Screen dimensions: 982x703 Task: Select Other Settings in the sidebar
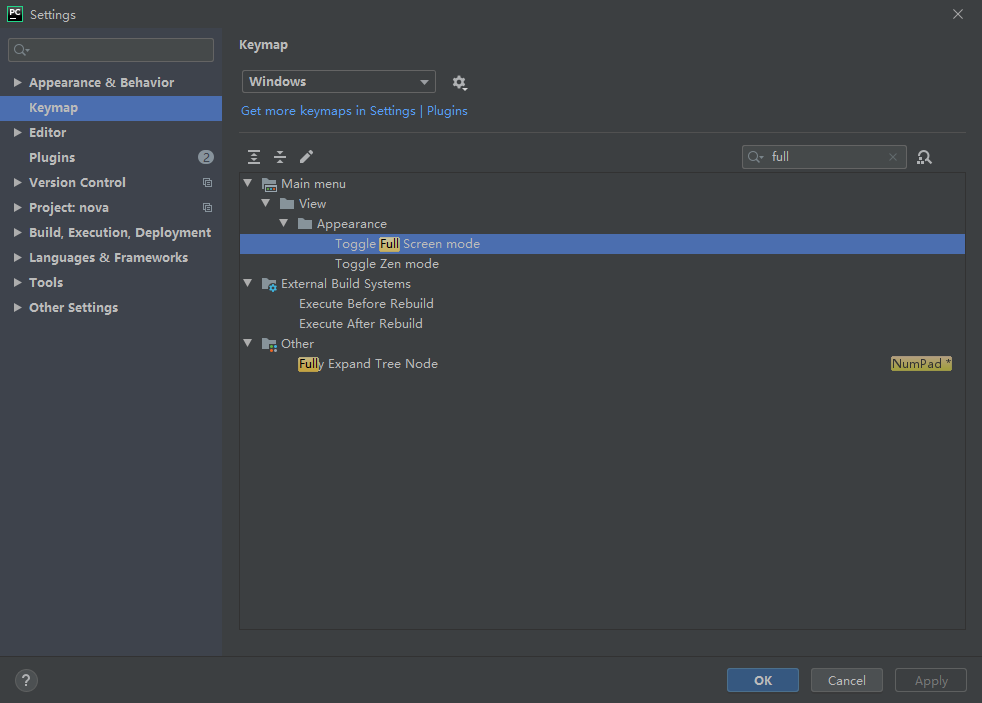(73, 308)
